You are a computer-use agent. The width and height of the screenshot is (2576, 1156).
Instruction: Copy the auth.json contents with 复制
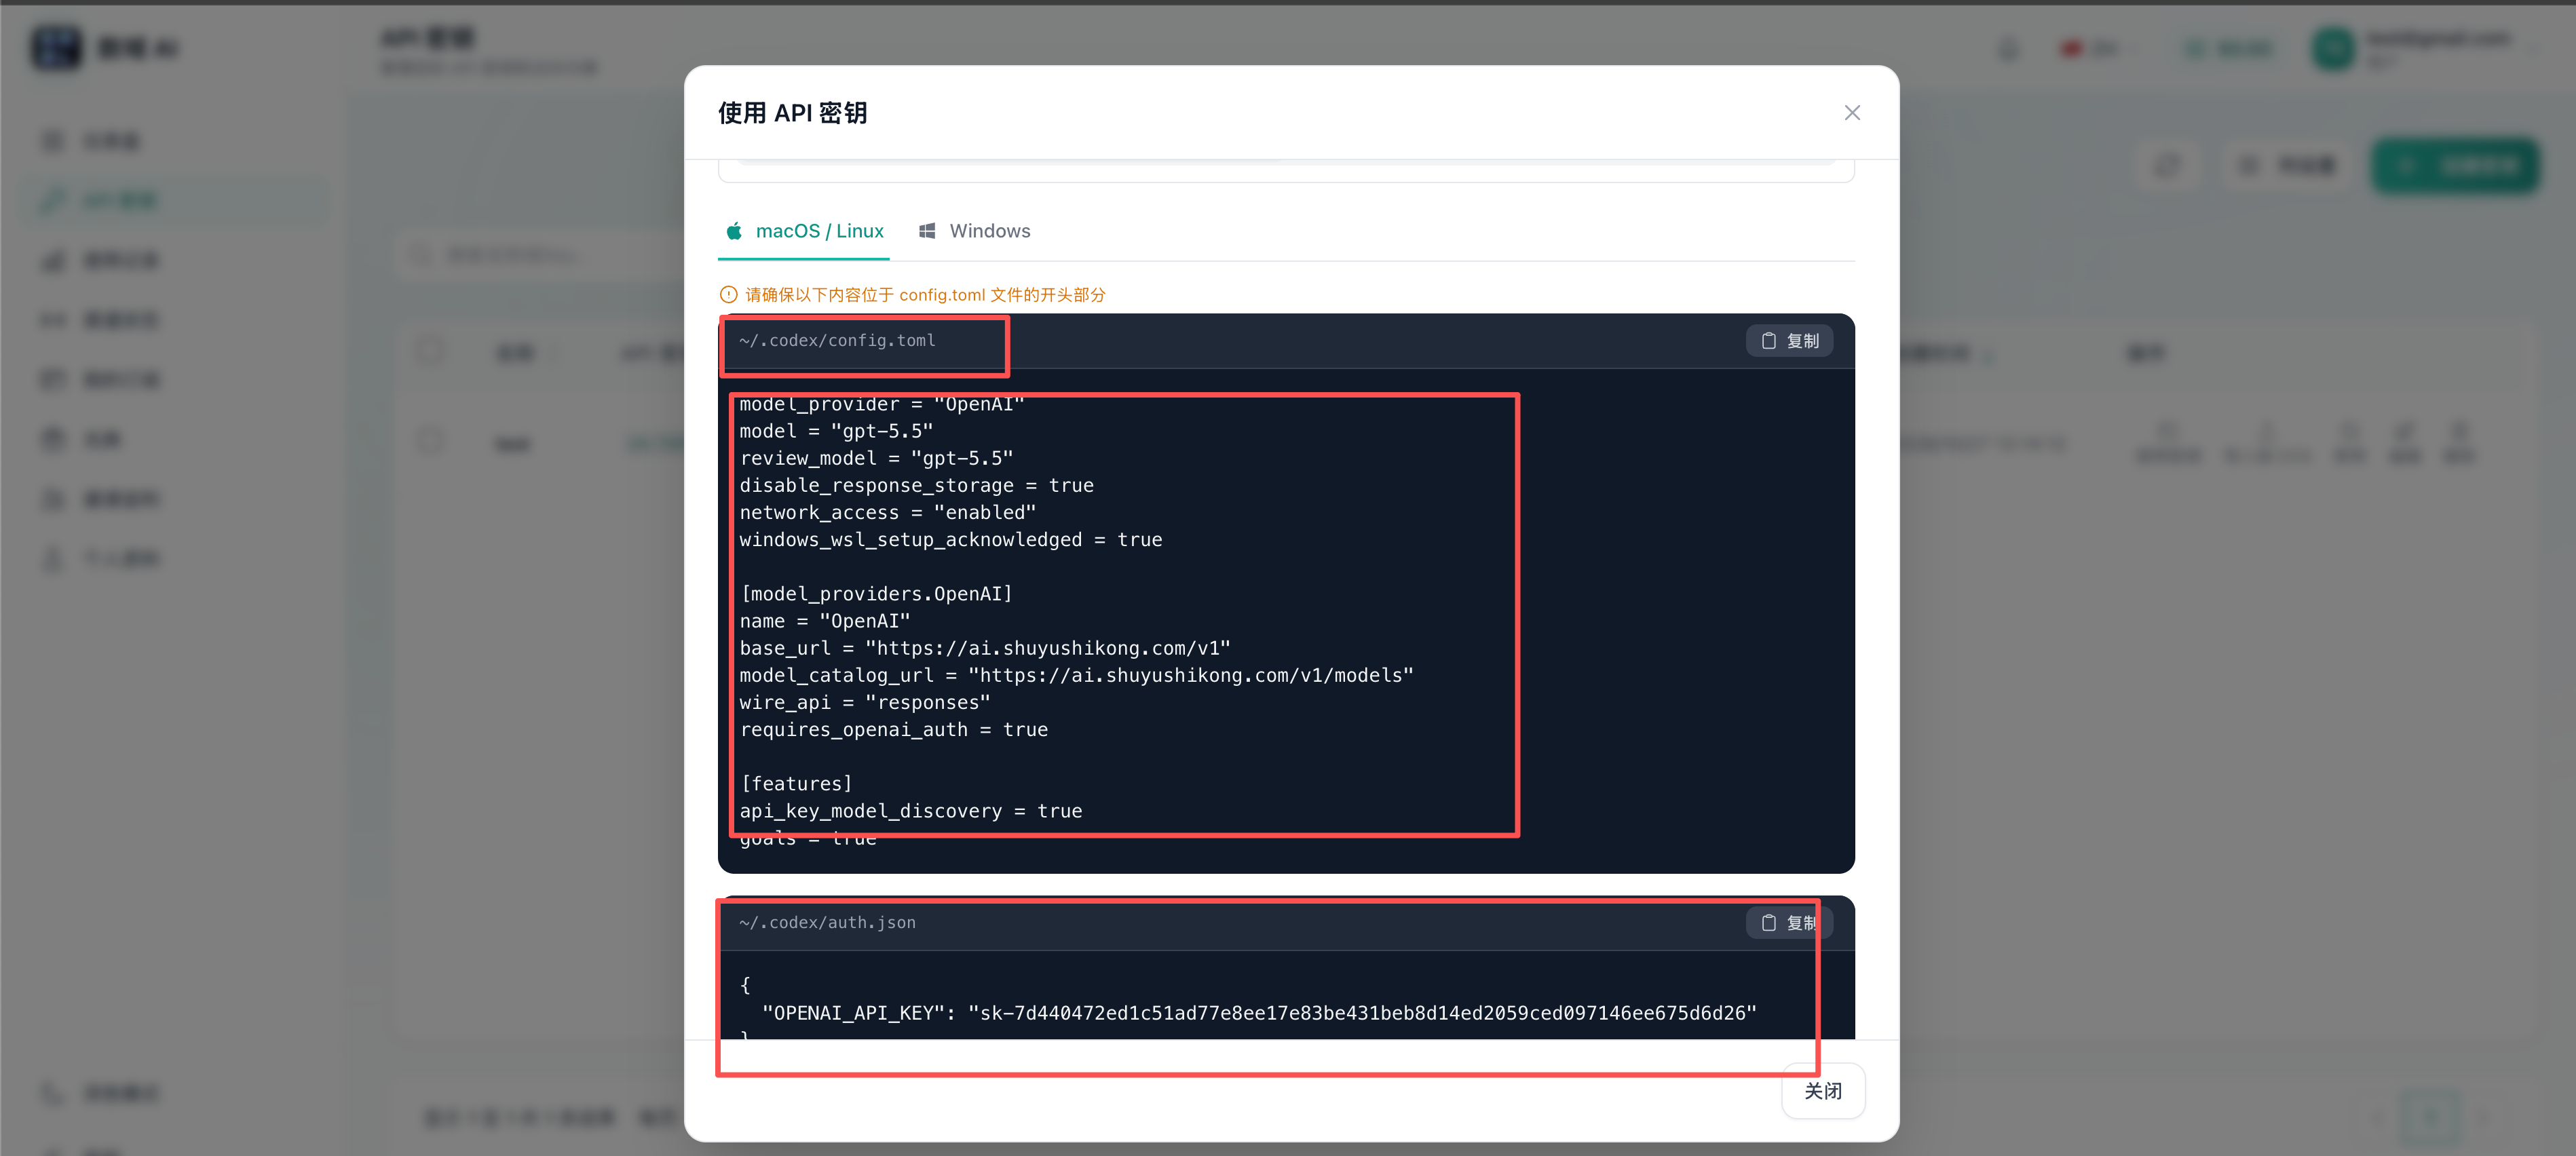pyautogui.click(x=1789, y=923)
